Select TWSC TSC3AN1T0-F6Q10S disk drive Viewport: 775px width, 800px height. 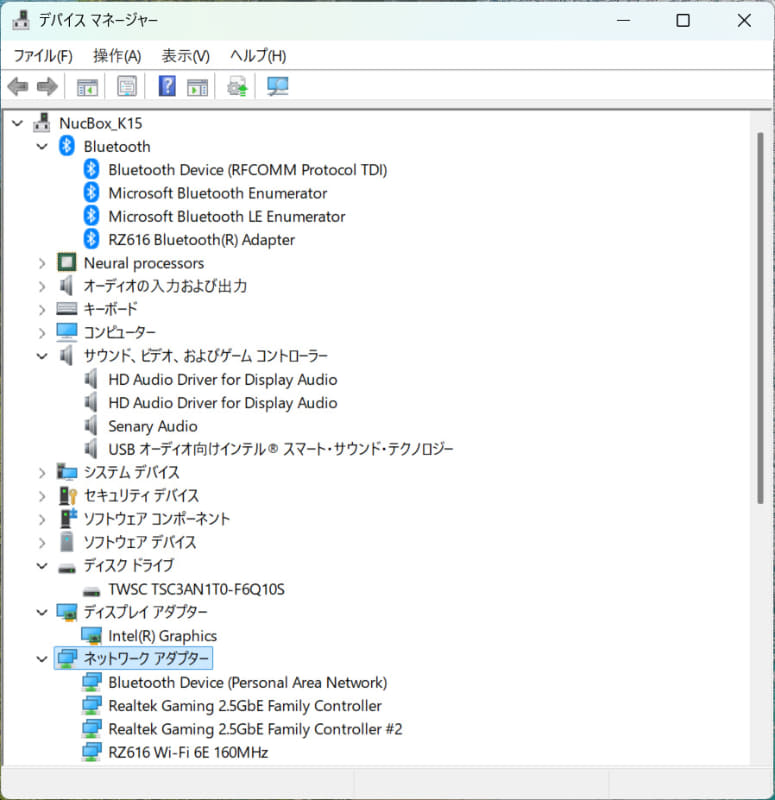[196, 589]
